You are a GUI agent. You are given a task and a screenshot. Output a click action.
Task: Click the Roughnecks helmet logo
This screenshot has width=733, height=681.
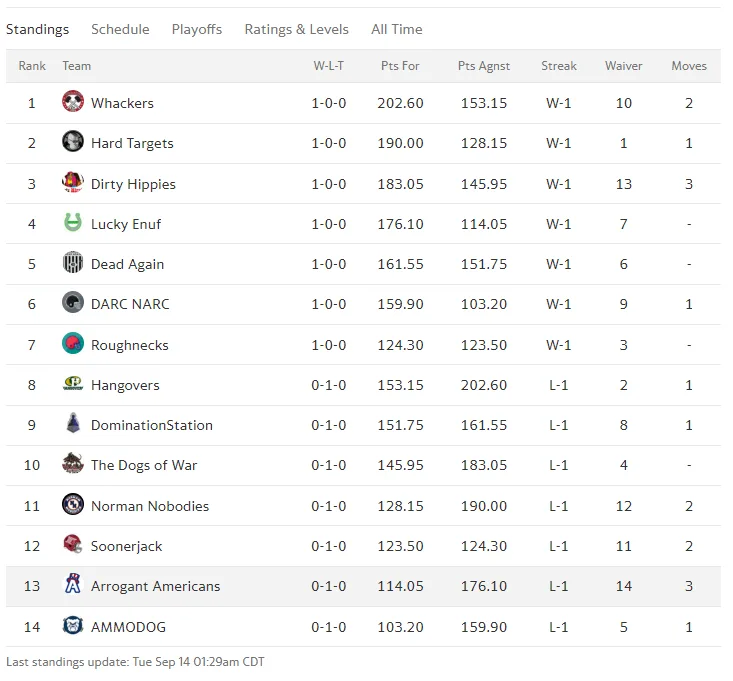(73, 344)
